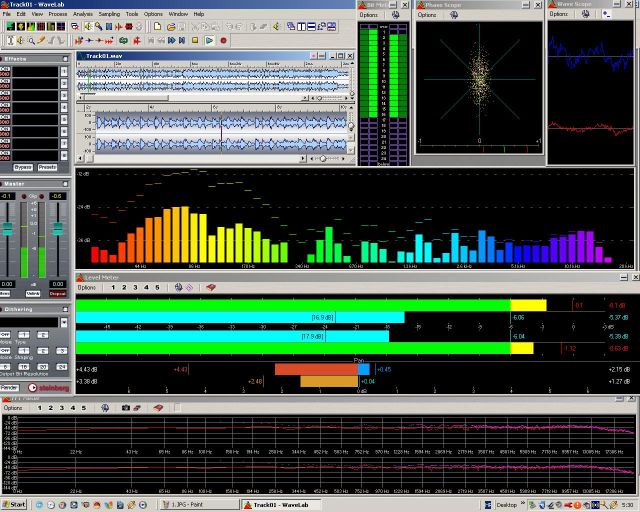Screen dimensions: 640x512
Task: Click the Render button in the Master section
Action: click(9, 387)
